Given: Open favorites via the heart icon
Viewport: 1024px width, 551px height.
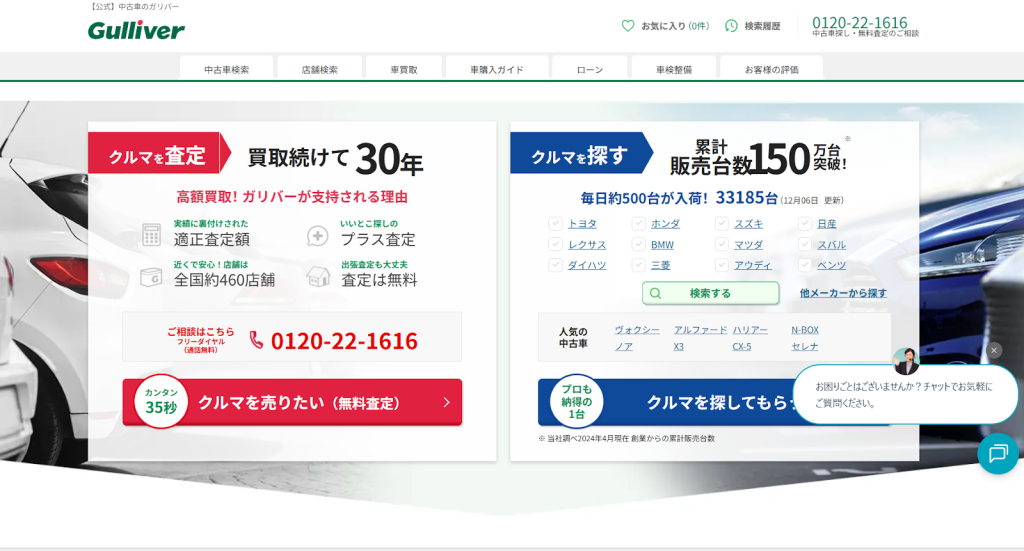Looking at the screenshot, I should tap(628, 26).
